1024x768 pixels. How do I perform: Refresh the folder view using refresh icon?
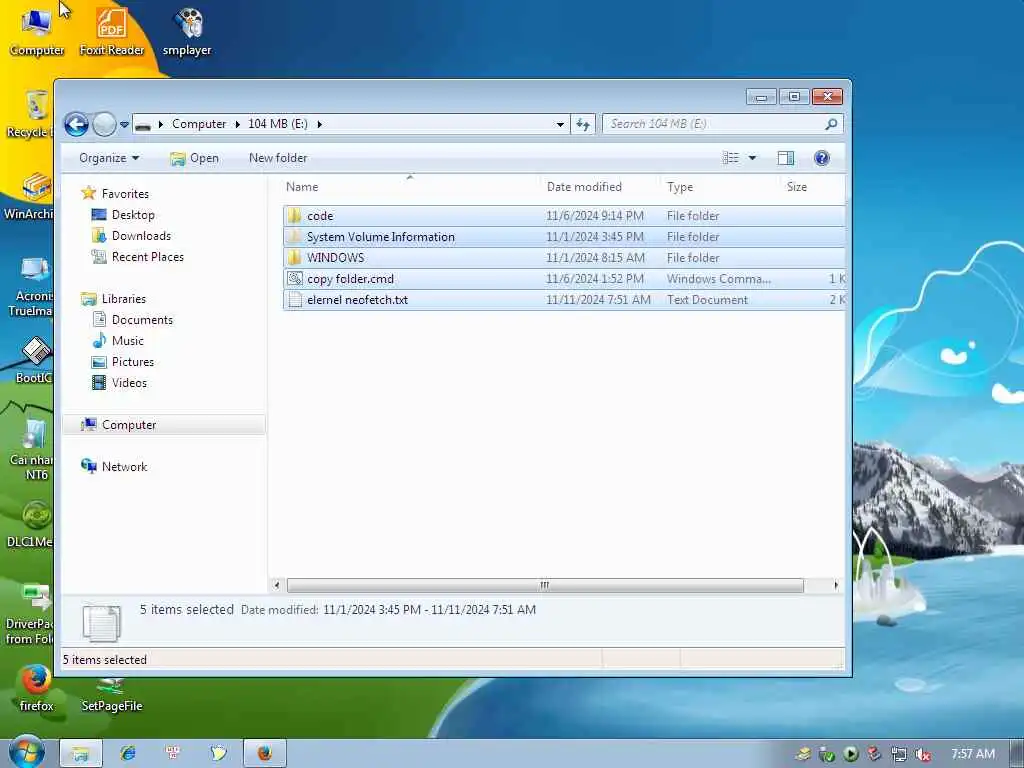point(583,124)
